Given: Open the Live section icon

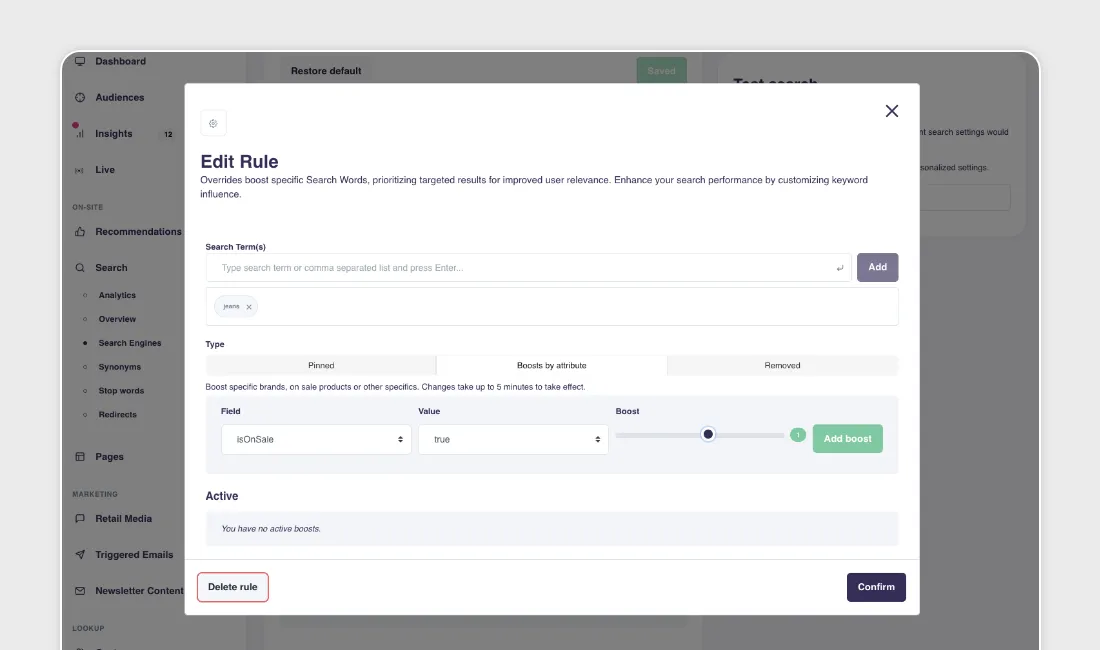Looking at the screenshot, I should click(x=80, y=169).
